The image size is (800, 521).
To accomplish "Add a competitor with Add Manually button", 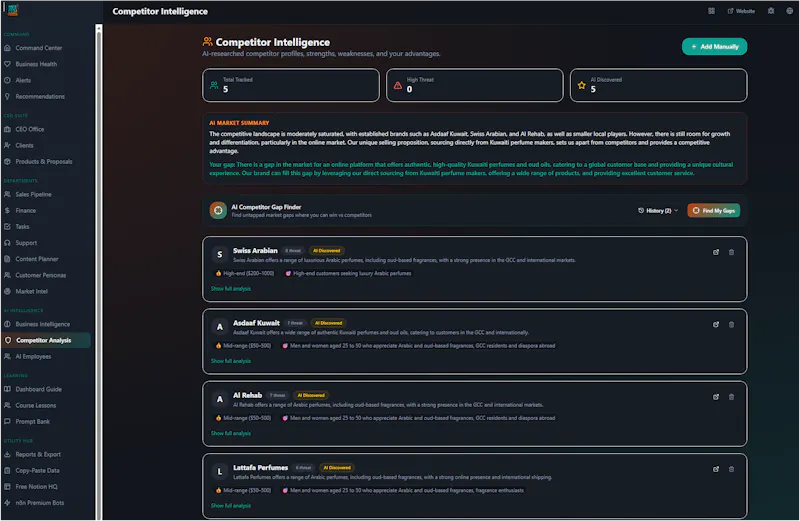I will click(x=714, y=46).
